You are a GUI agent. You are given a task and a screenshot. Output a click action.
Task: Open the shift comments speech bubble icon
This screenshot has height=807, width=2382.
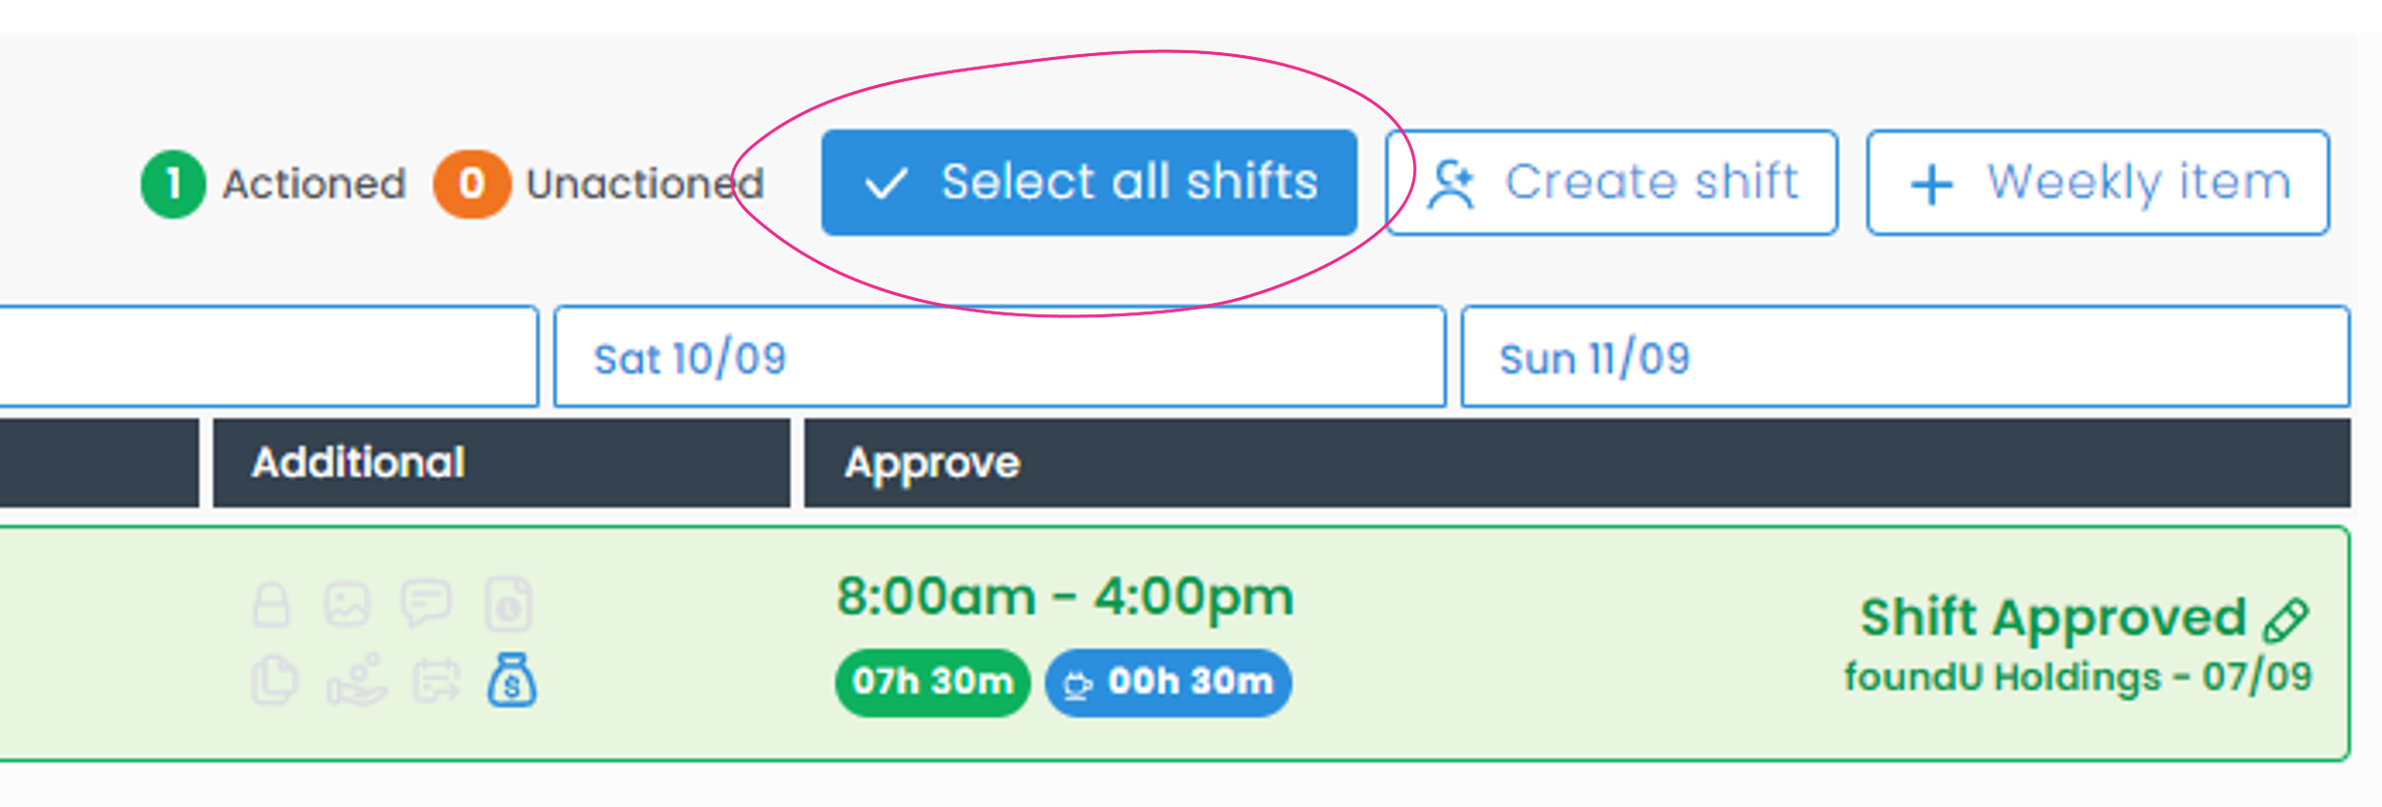pos(426,603)
